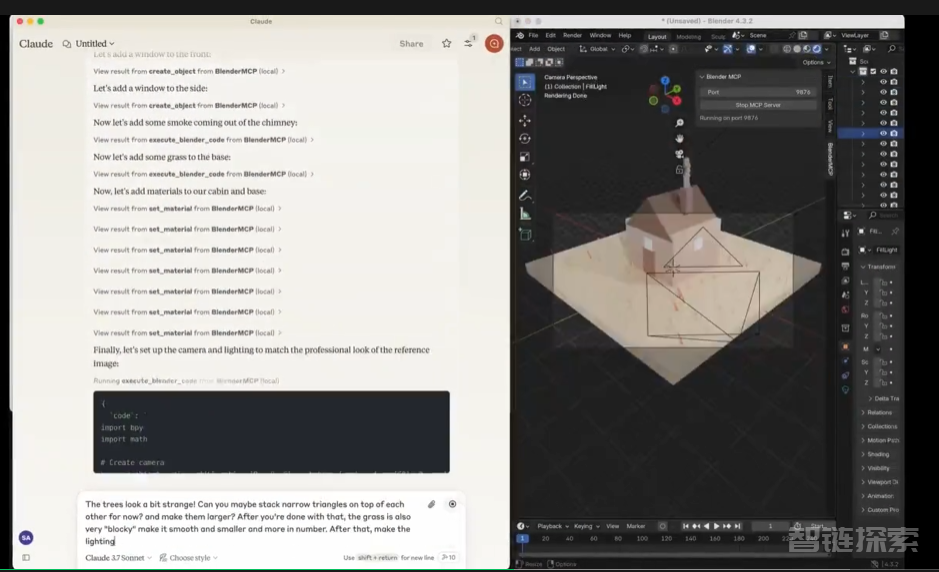939x572 pixels.
Task: Select the Measure tool
Action: click(x=525, y=214)
